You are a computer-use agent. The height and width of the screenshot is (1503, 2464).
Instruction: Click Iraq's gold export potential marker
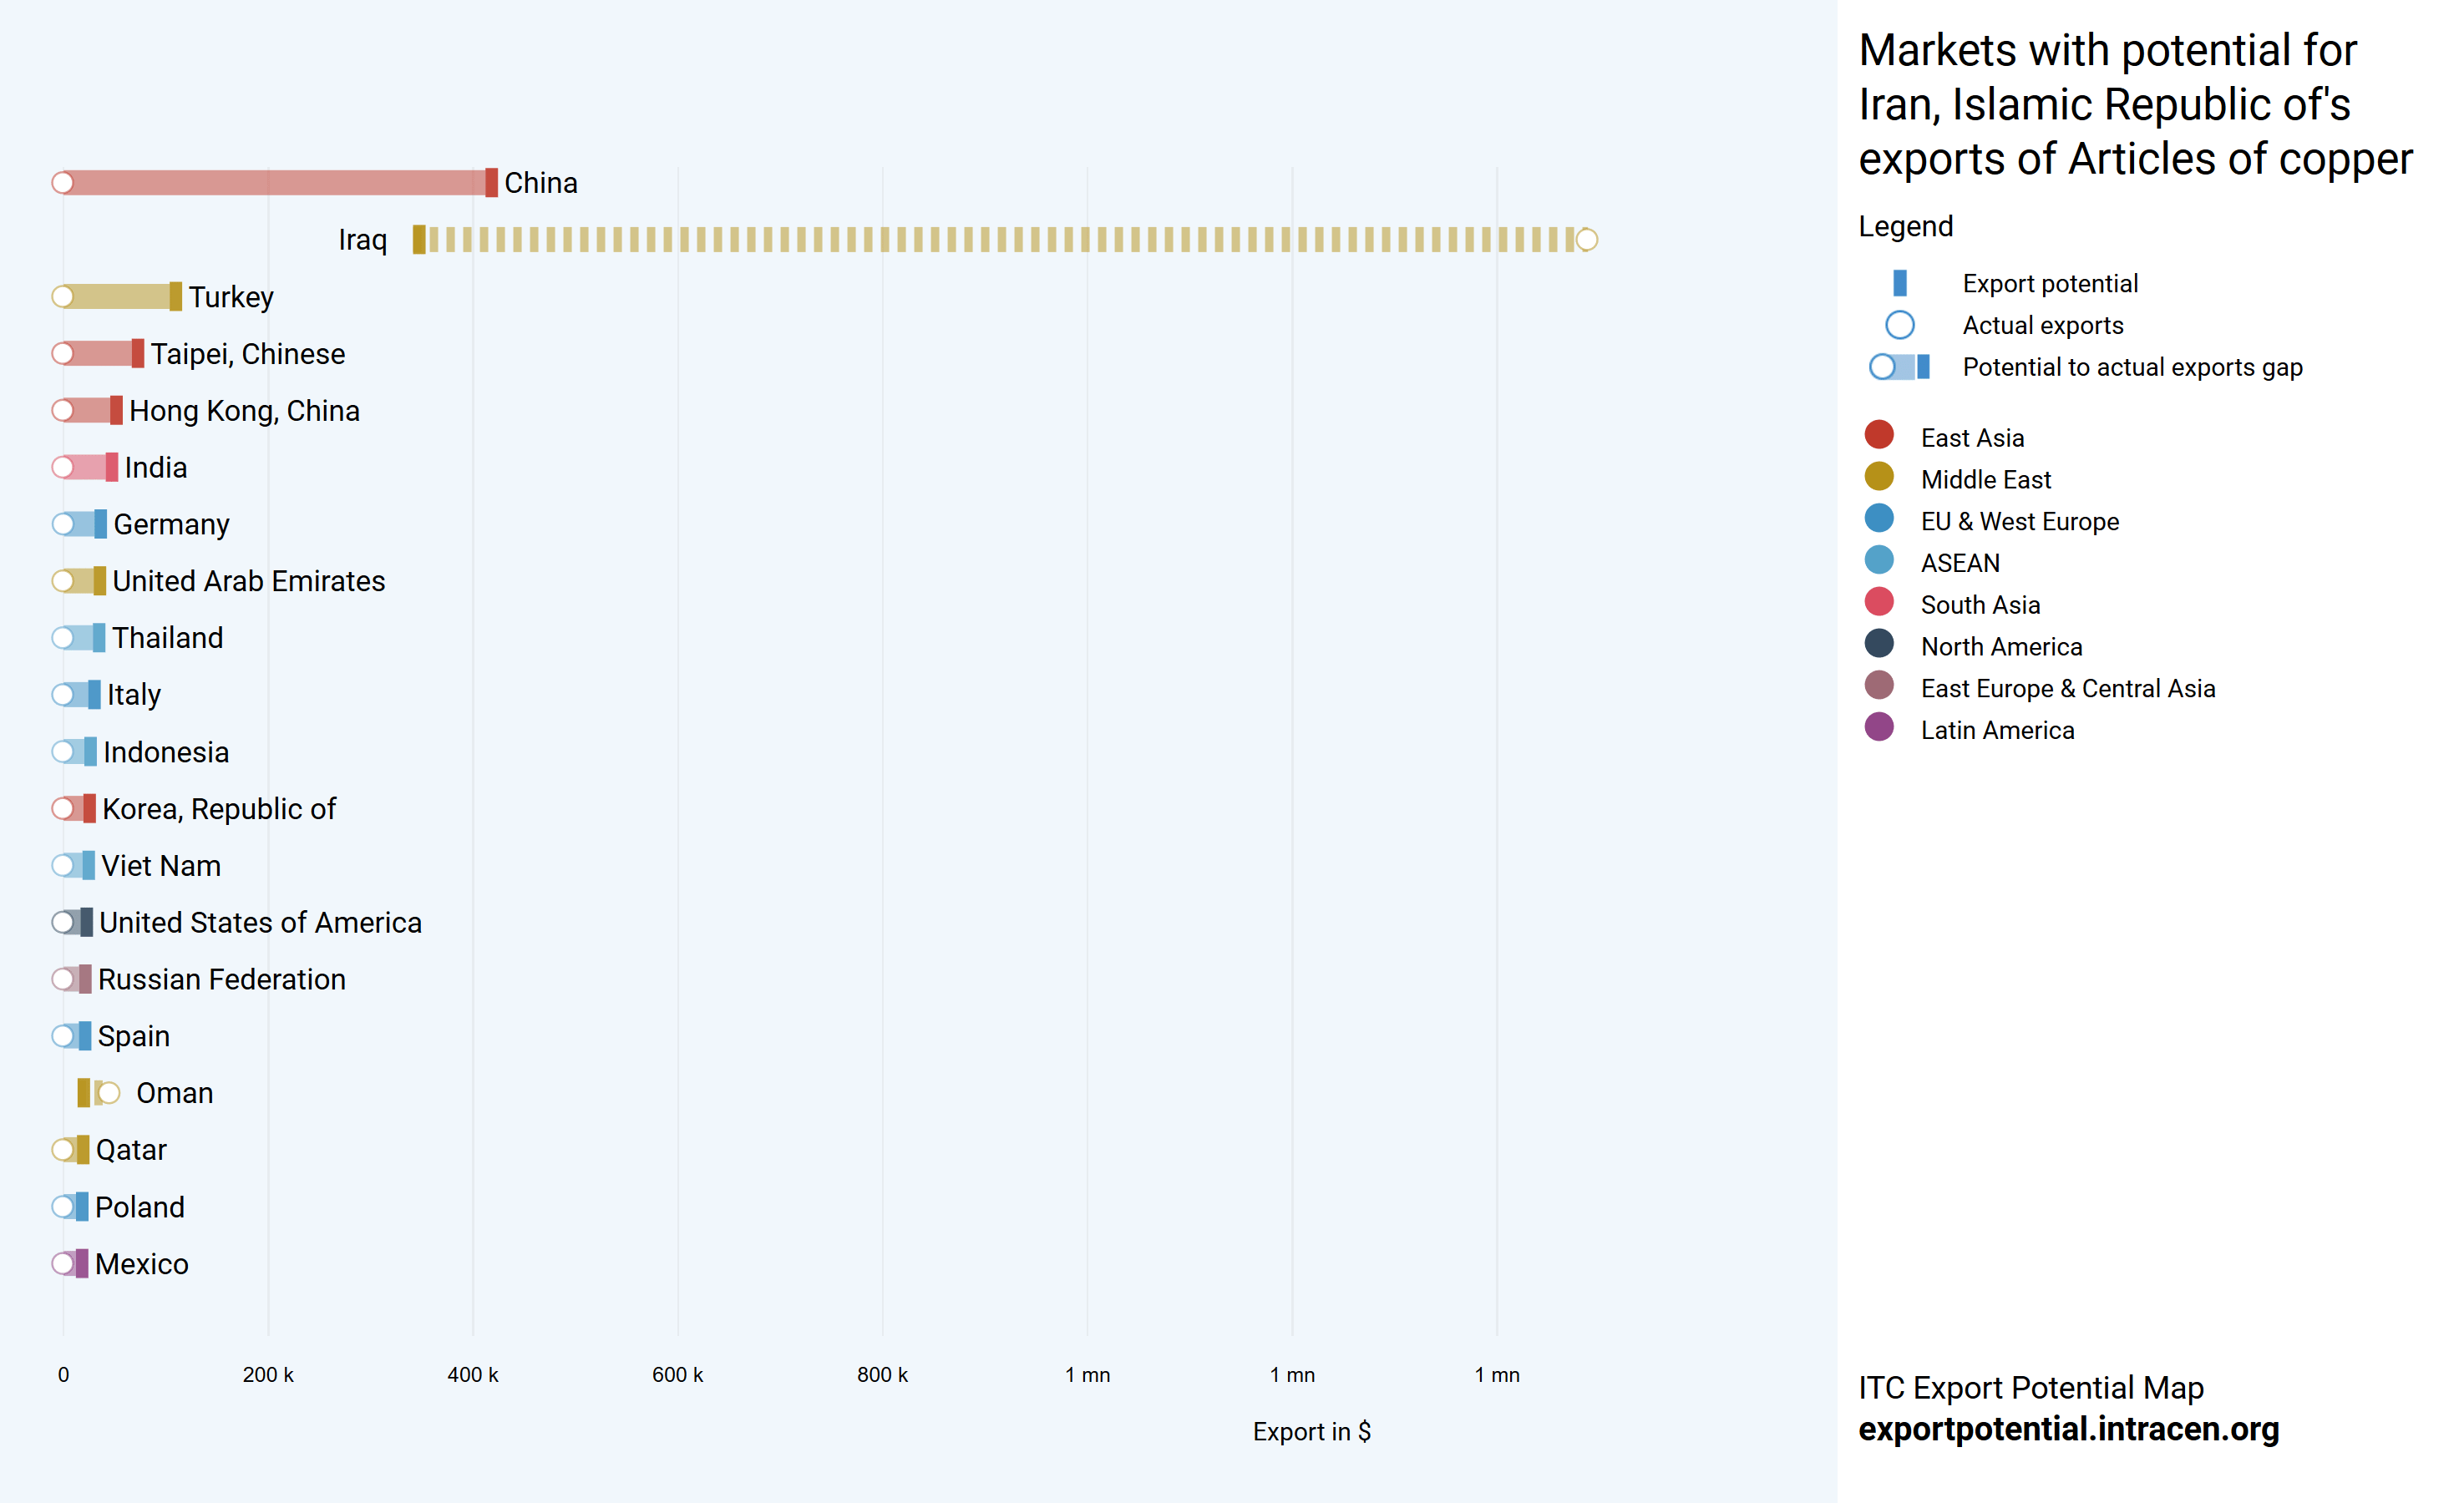click(419, 240)
